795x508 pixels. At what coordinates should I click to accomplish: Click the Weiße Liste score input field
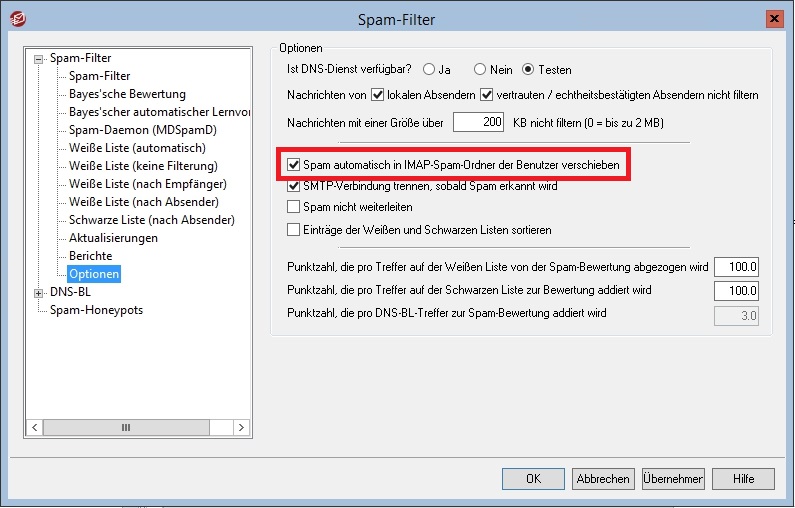pos(736,268)
